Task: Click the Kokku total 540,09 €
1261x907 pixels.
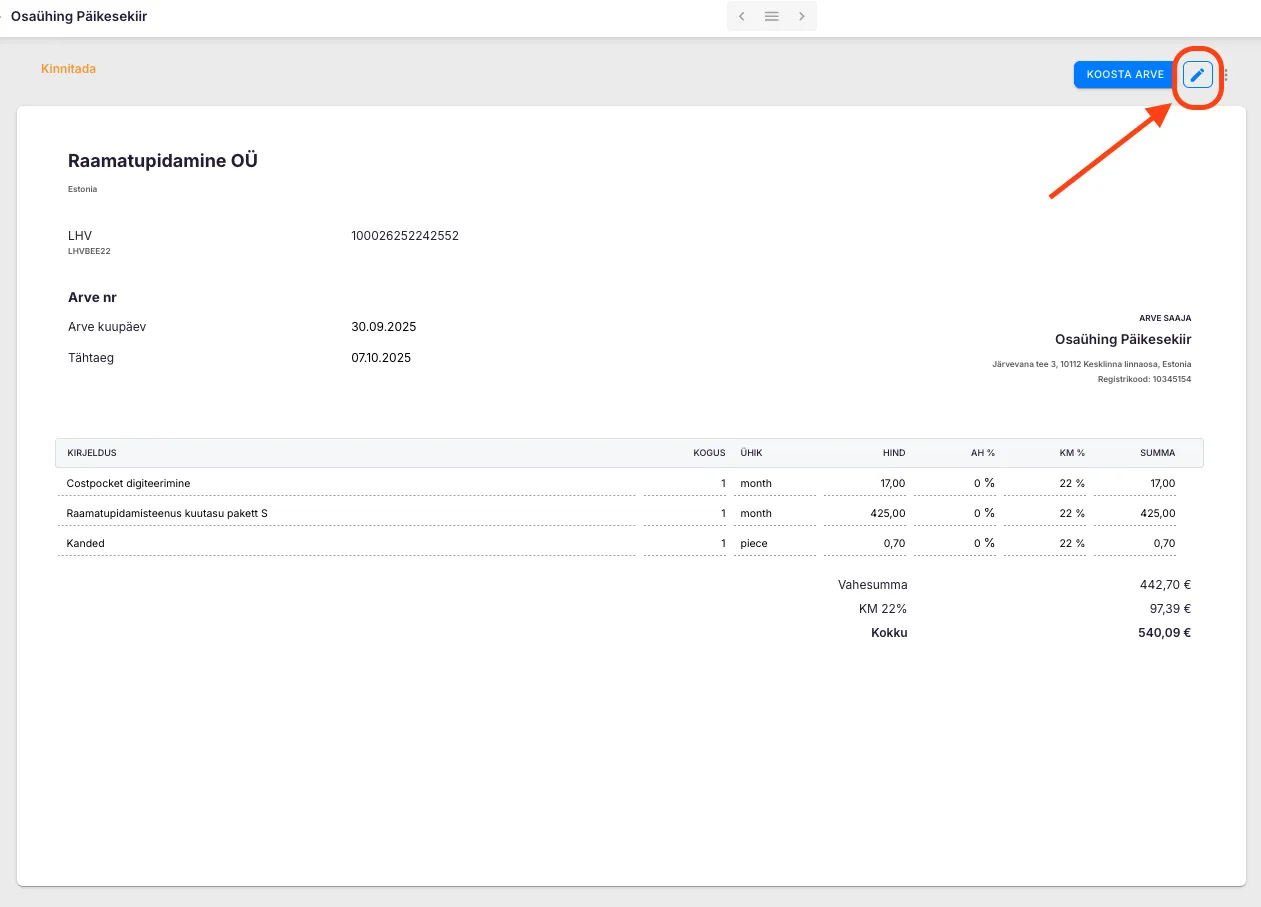Action: click(x=1164, y=632)
